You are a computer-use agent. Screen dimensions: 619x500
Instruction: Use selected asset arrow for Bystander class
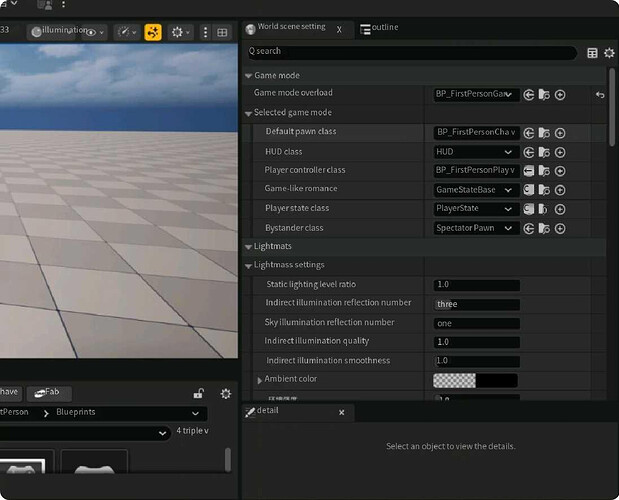528,228
